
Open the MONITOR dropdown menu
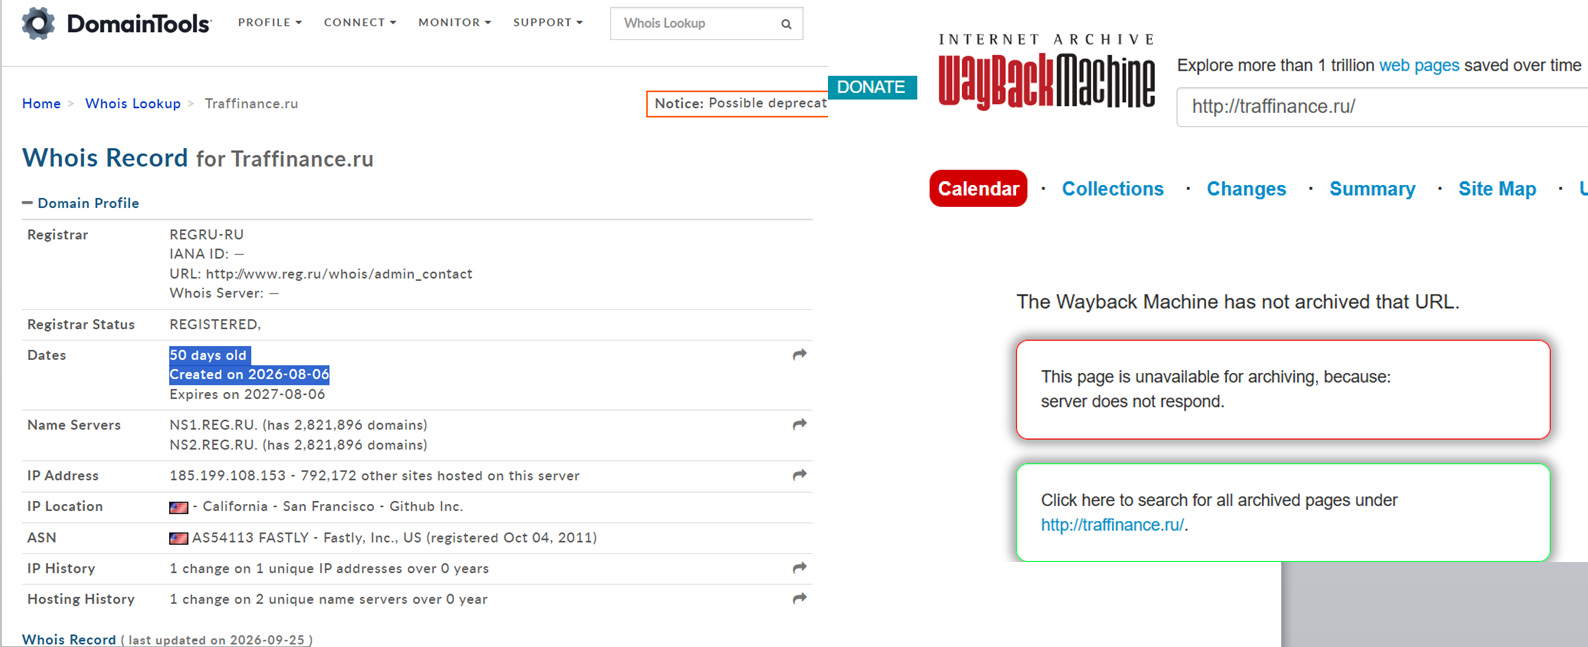(455, 22)
